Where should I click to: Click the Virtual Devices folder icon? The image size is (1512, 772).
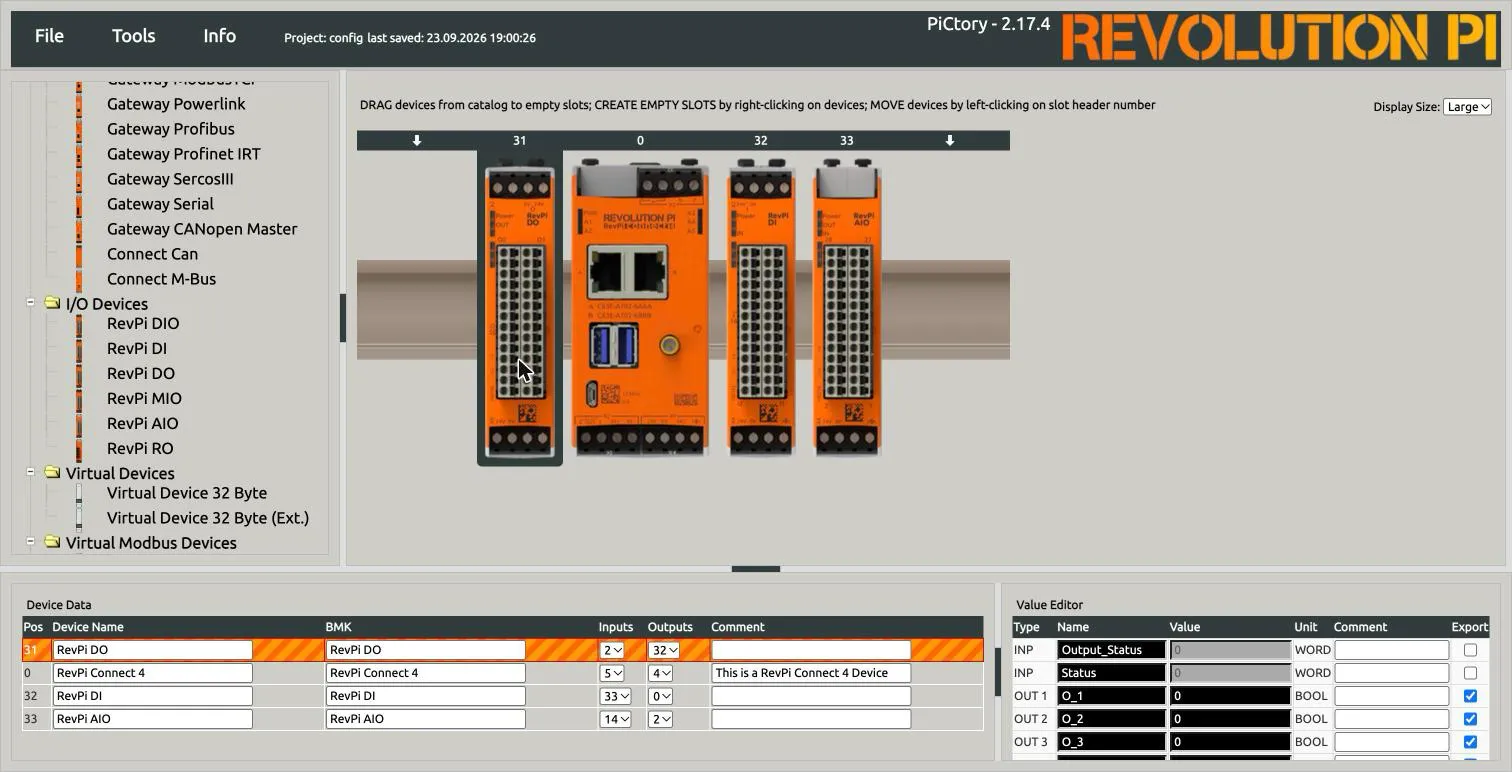tap(52, 472)
